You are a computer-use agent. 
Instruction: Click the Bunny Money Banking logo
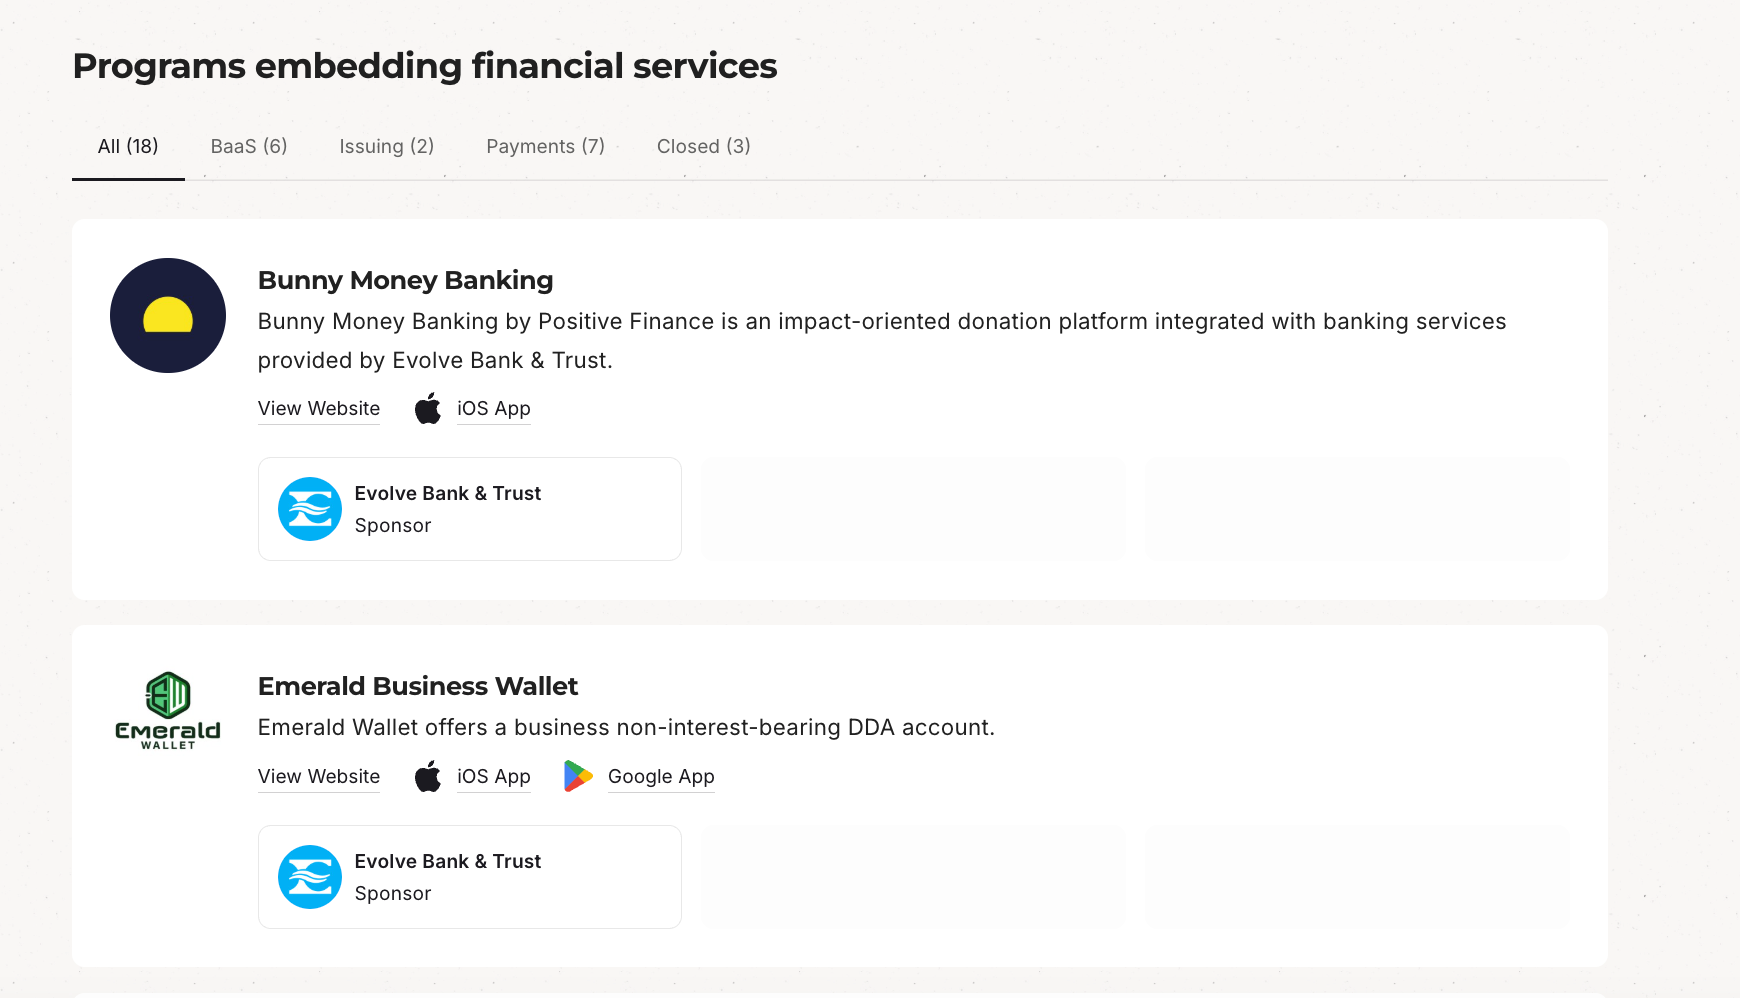tap(168, 316)
